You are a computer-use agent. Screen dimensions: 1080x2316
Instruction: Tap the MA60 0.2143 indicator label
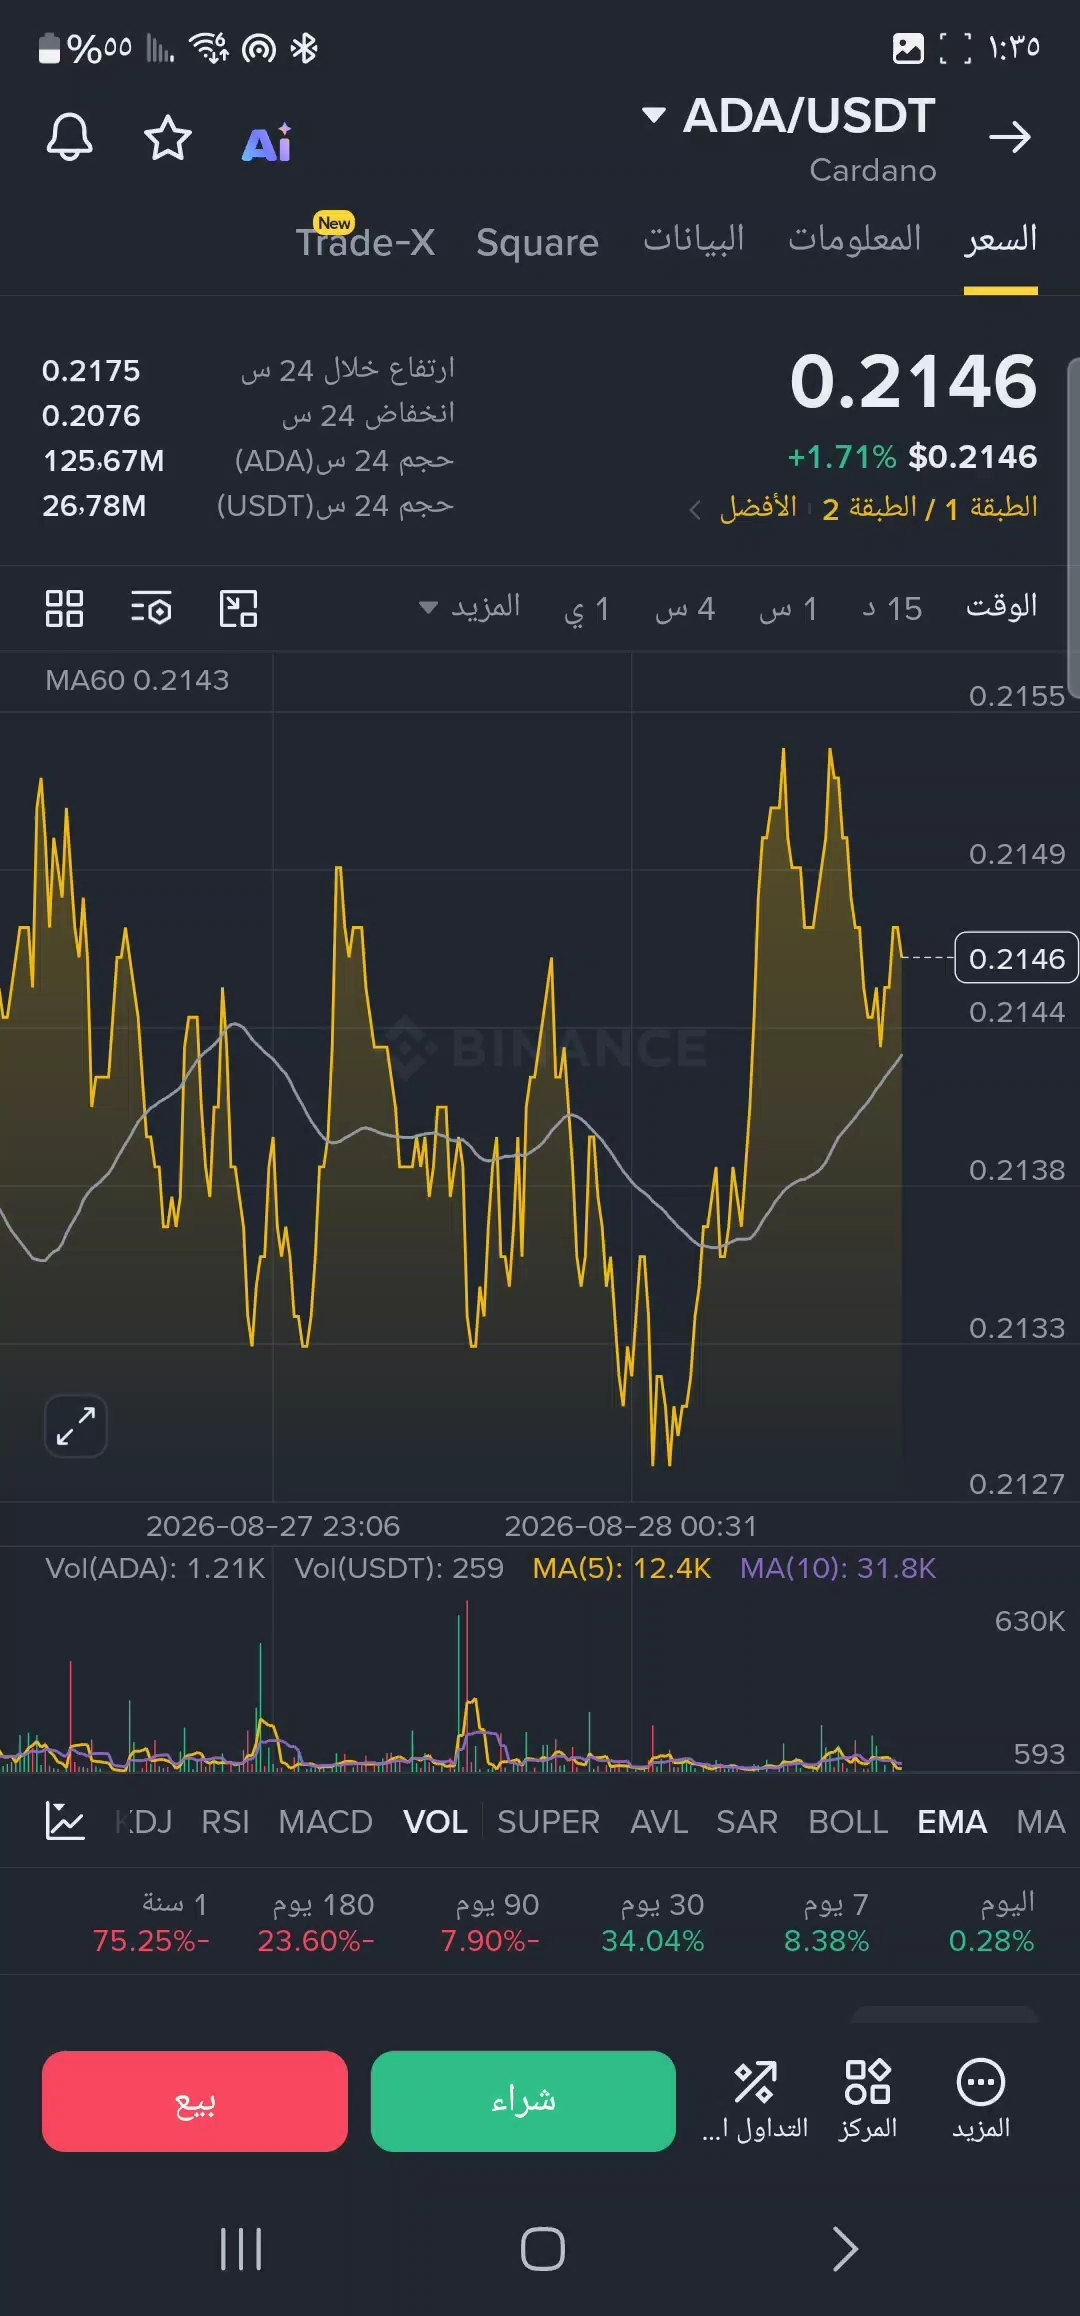point(137,680)
